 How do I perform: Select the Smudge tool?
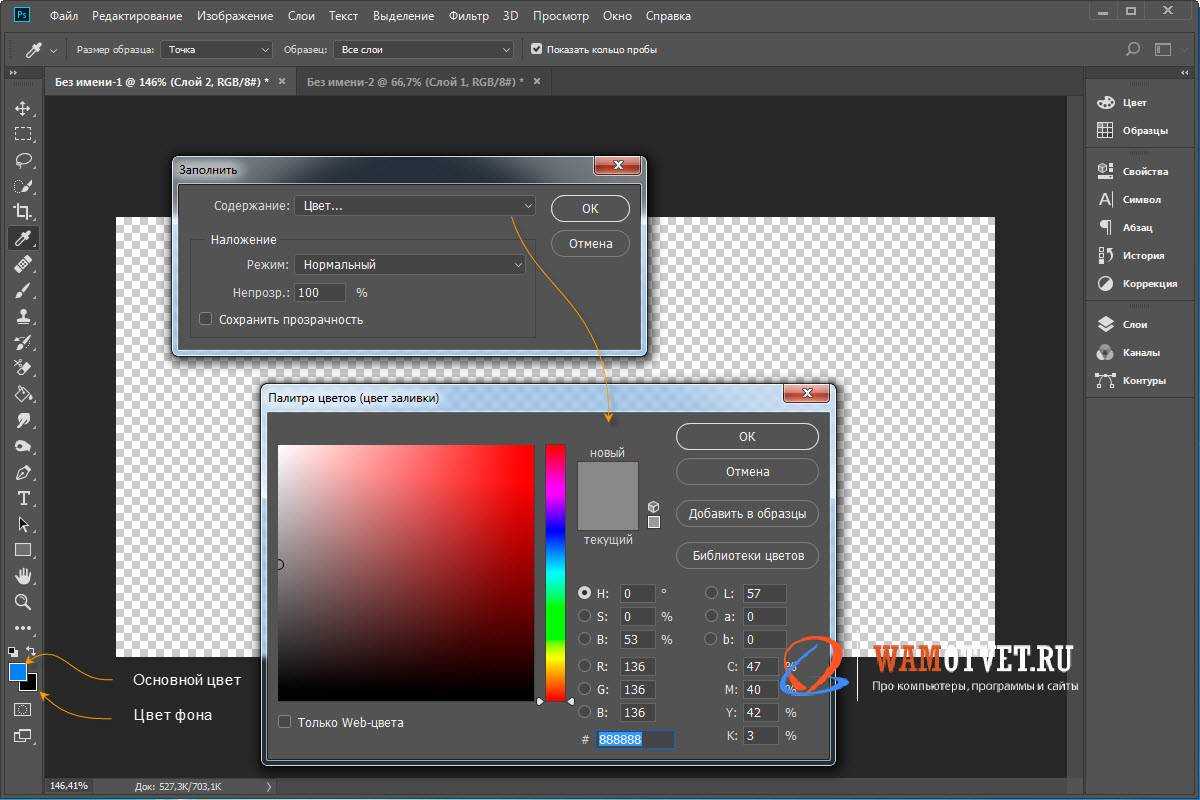pos(22,420)
